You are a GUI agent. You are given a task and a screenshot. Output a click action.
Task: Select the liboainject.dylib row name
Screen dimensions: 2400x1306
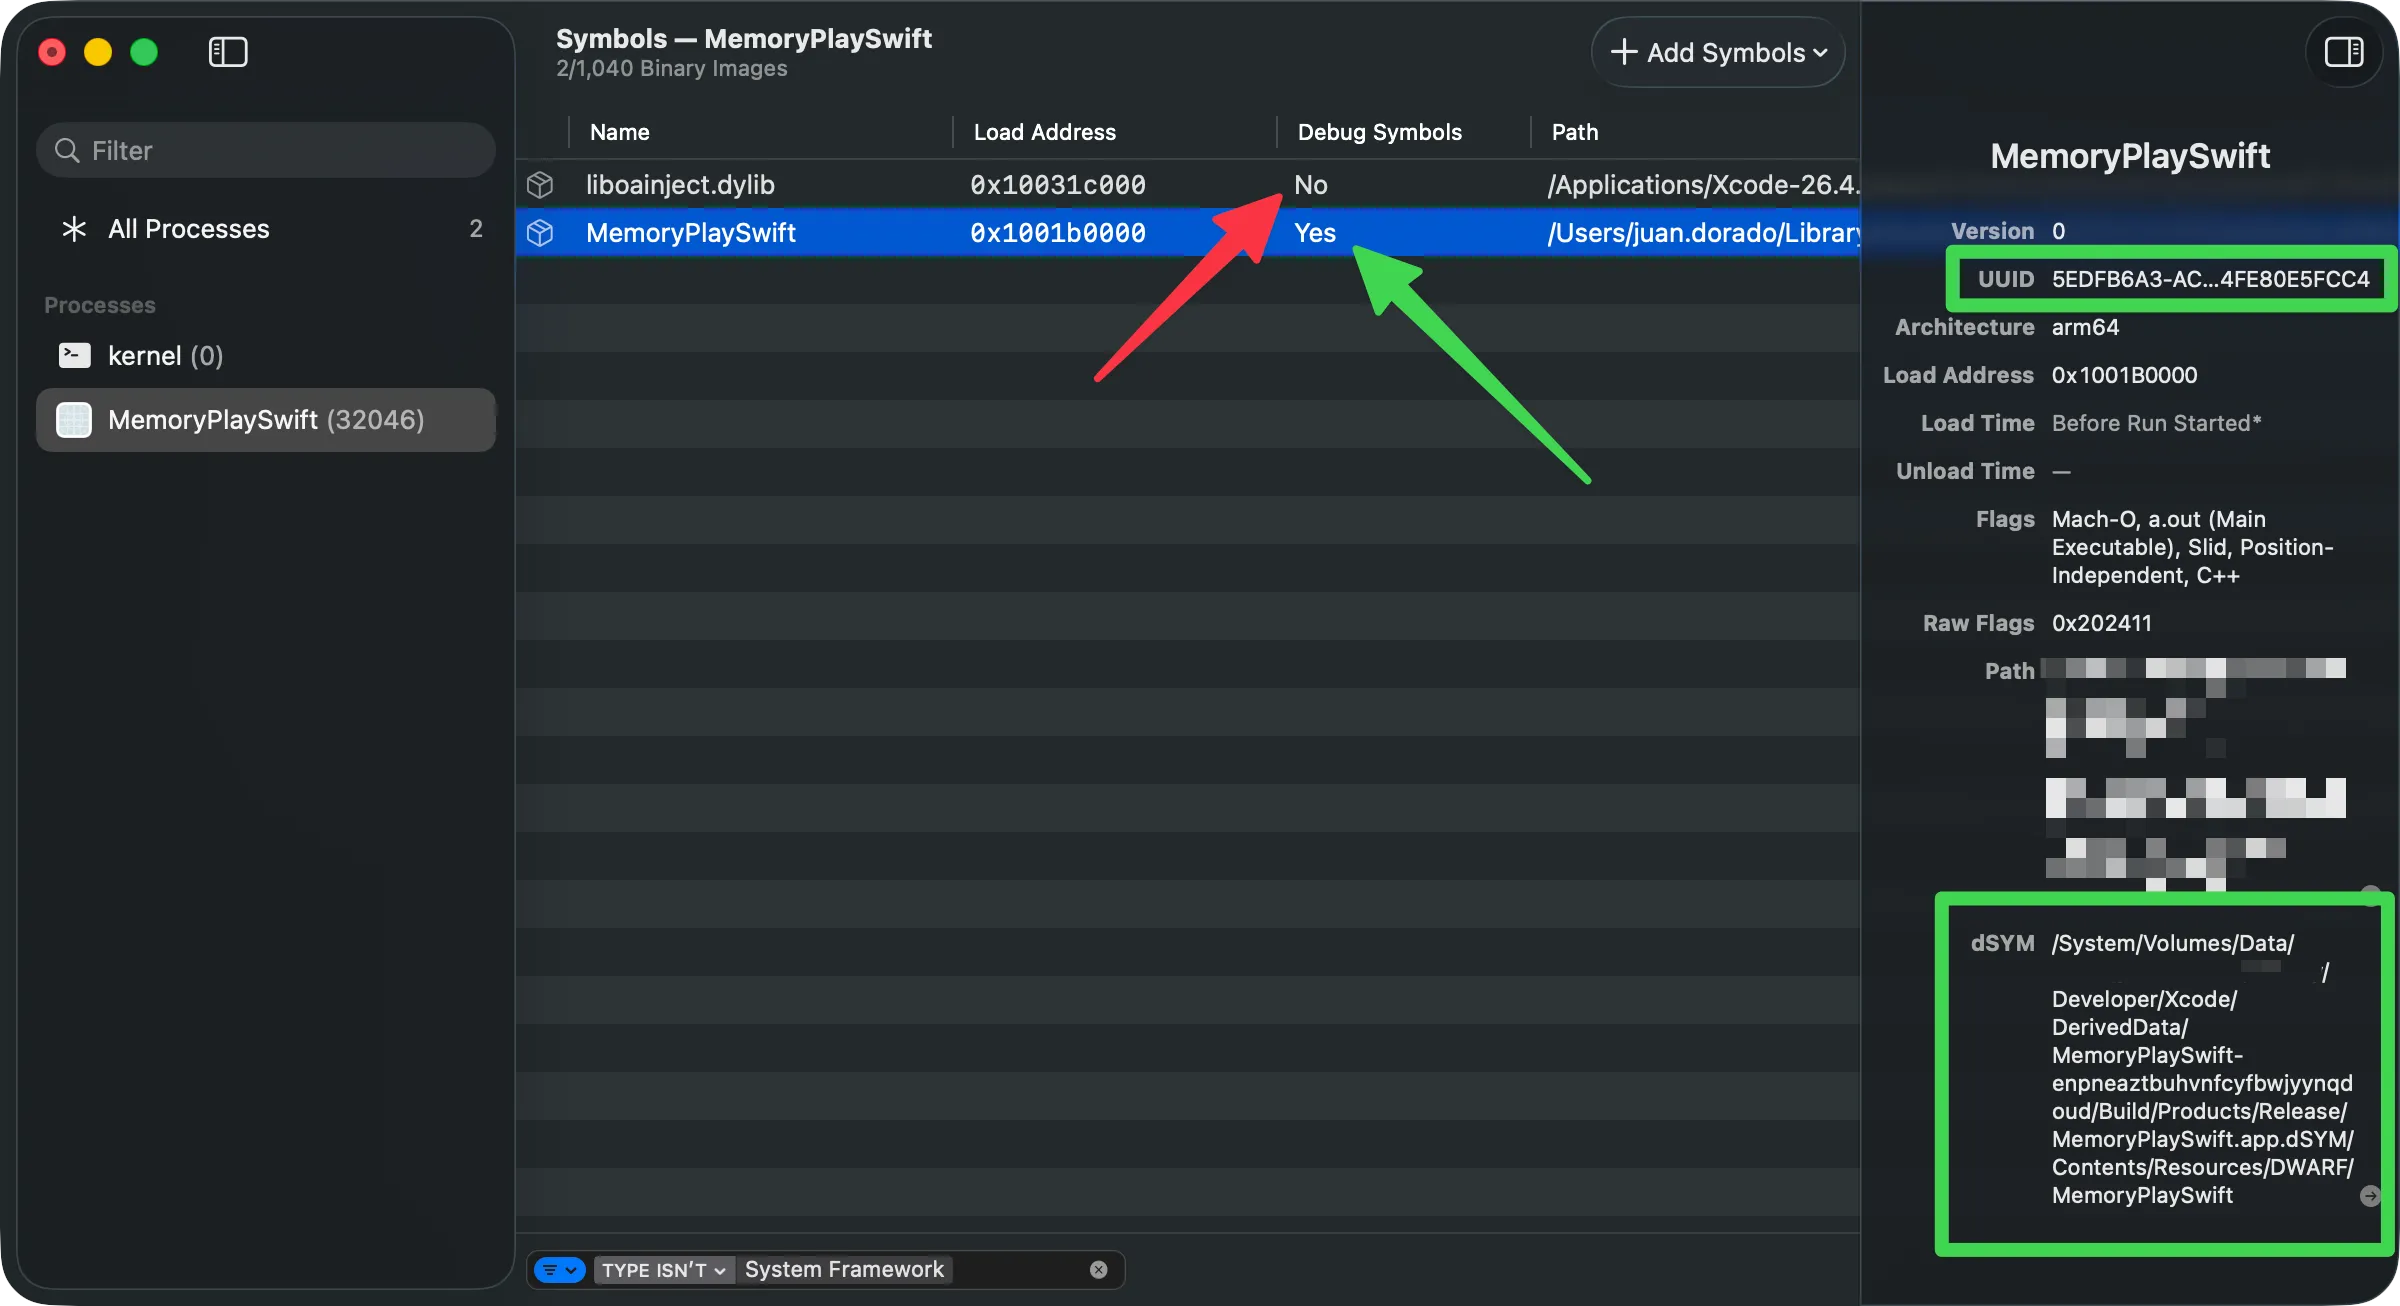(680, 185)
